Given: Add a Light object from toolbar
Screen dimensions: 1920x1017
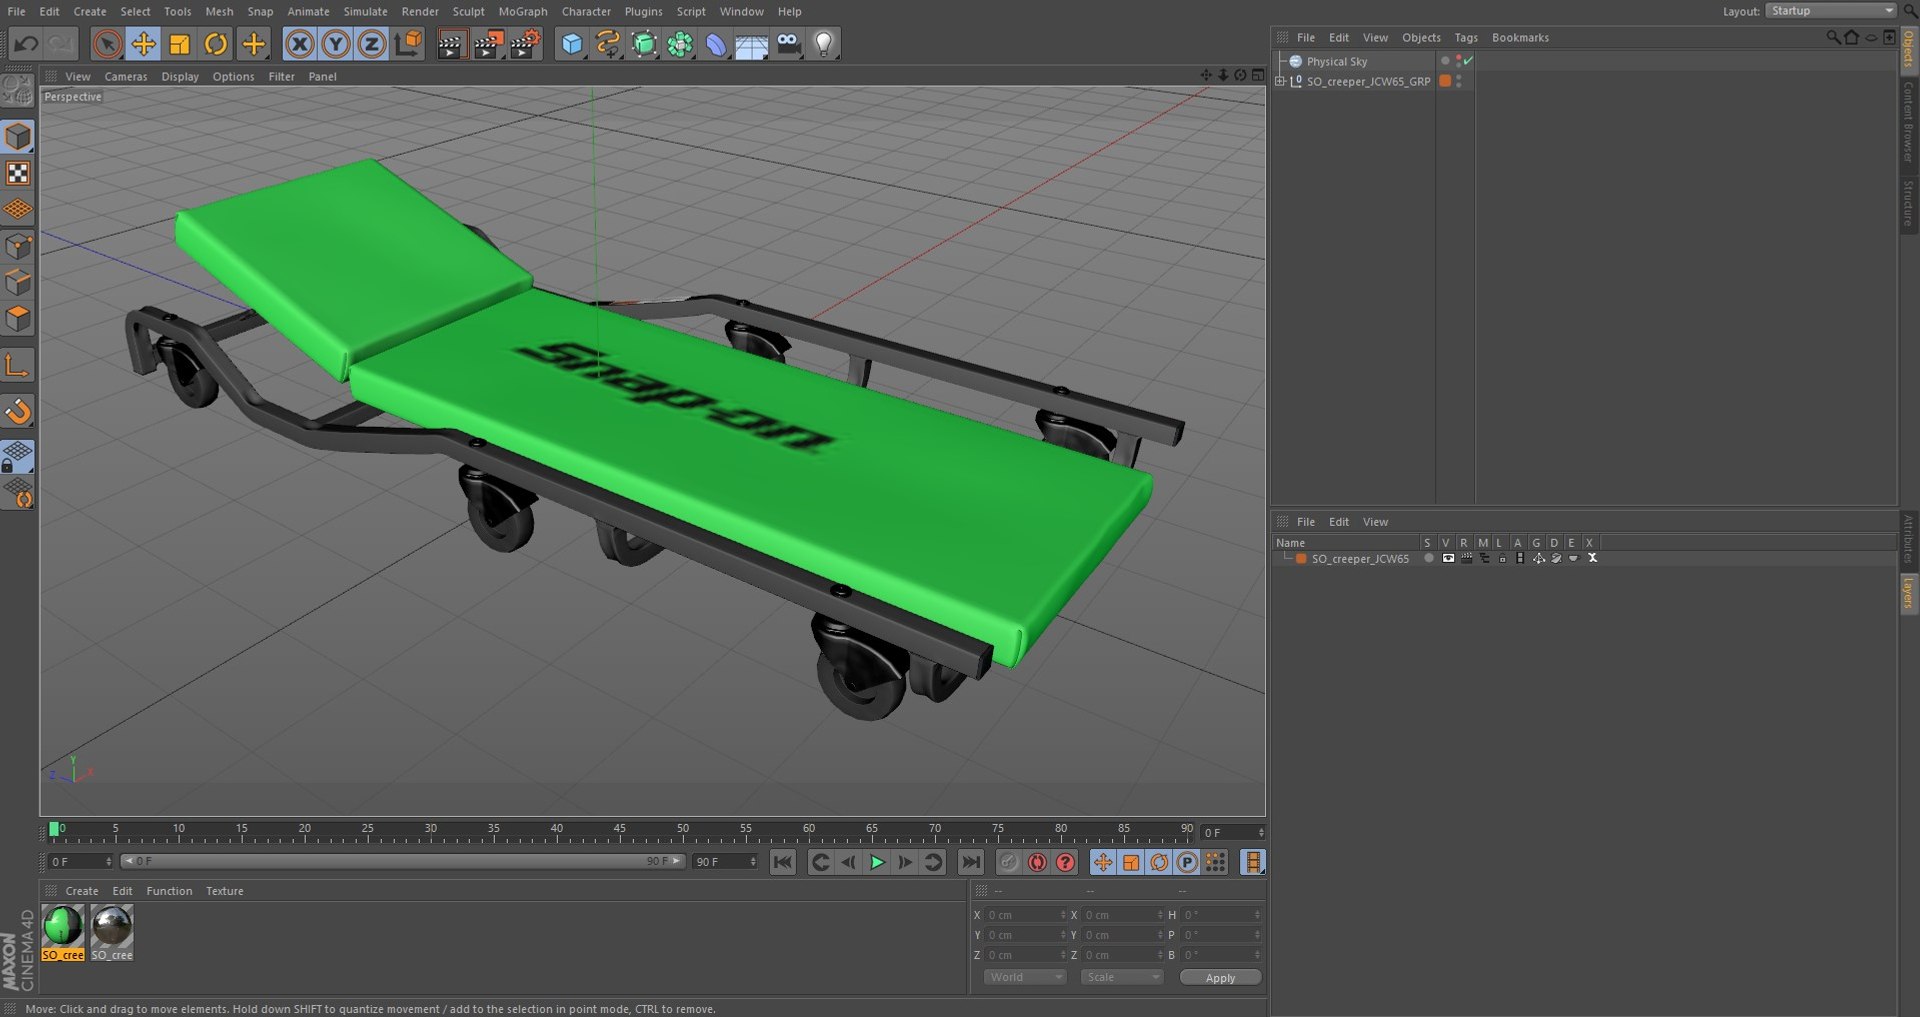Looking at the screenshot, I should [x=824, y=44].
